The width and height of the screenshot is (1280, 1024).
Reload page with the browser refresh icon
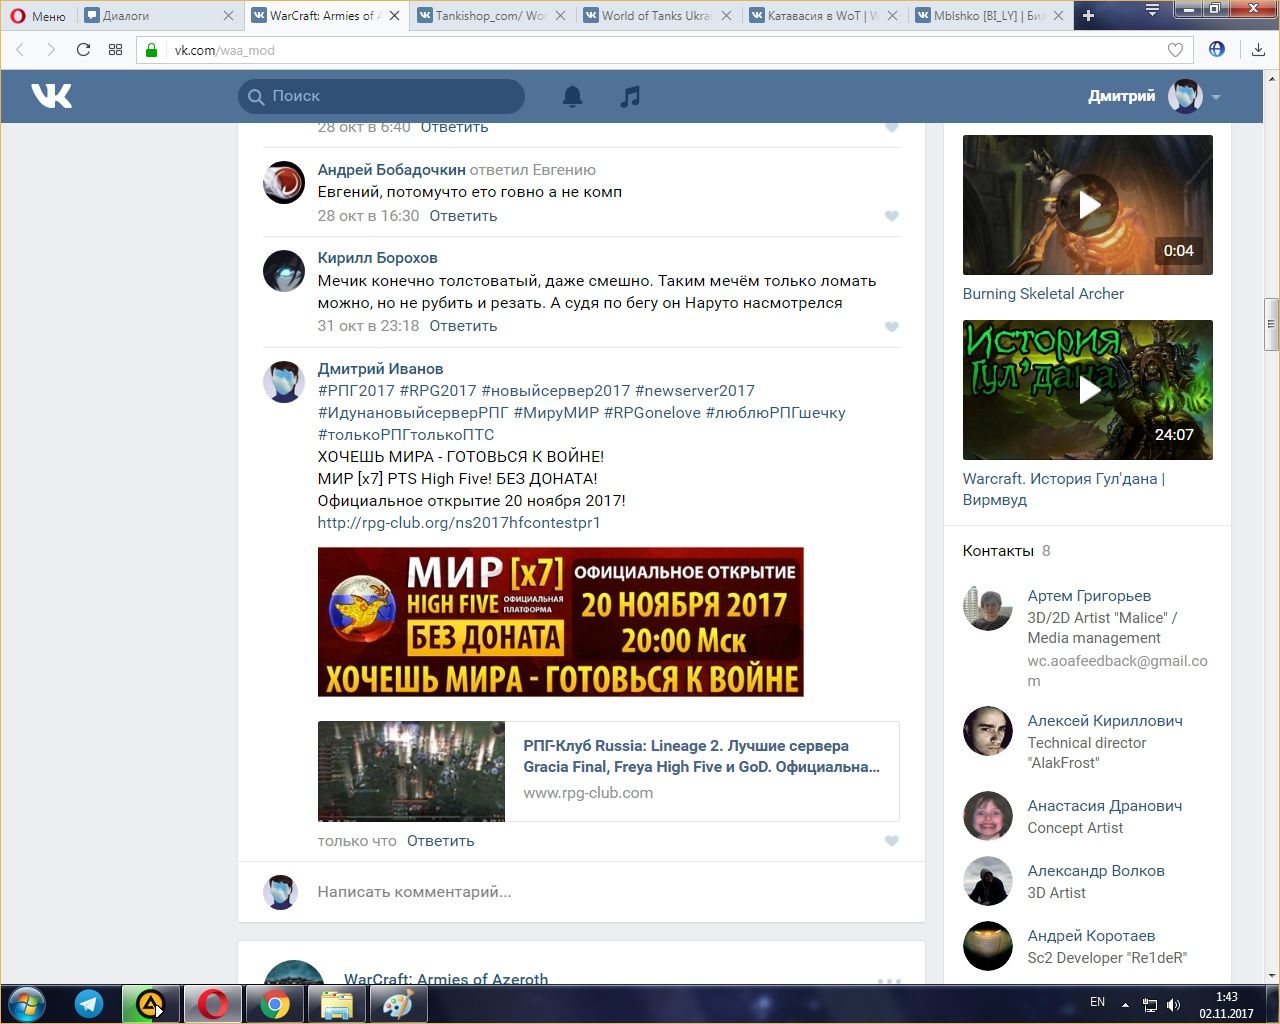point(83,50)
